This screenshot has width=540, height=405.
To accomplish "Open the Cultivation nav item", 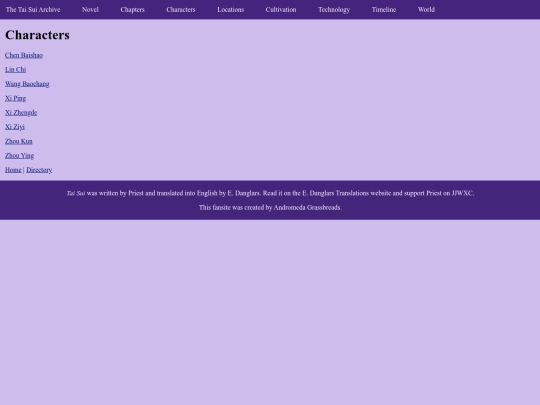I will (x=281, y=10).
